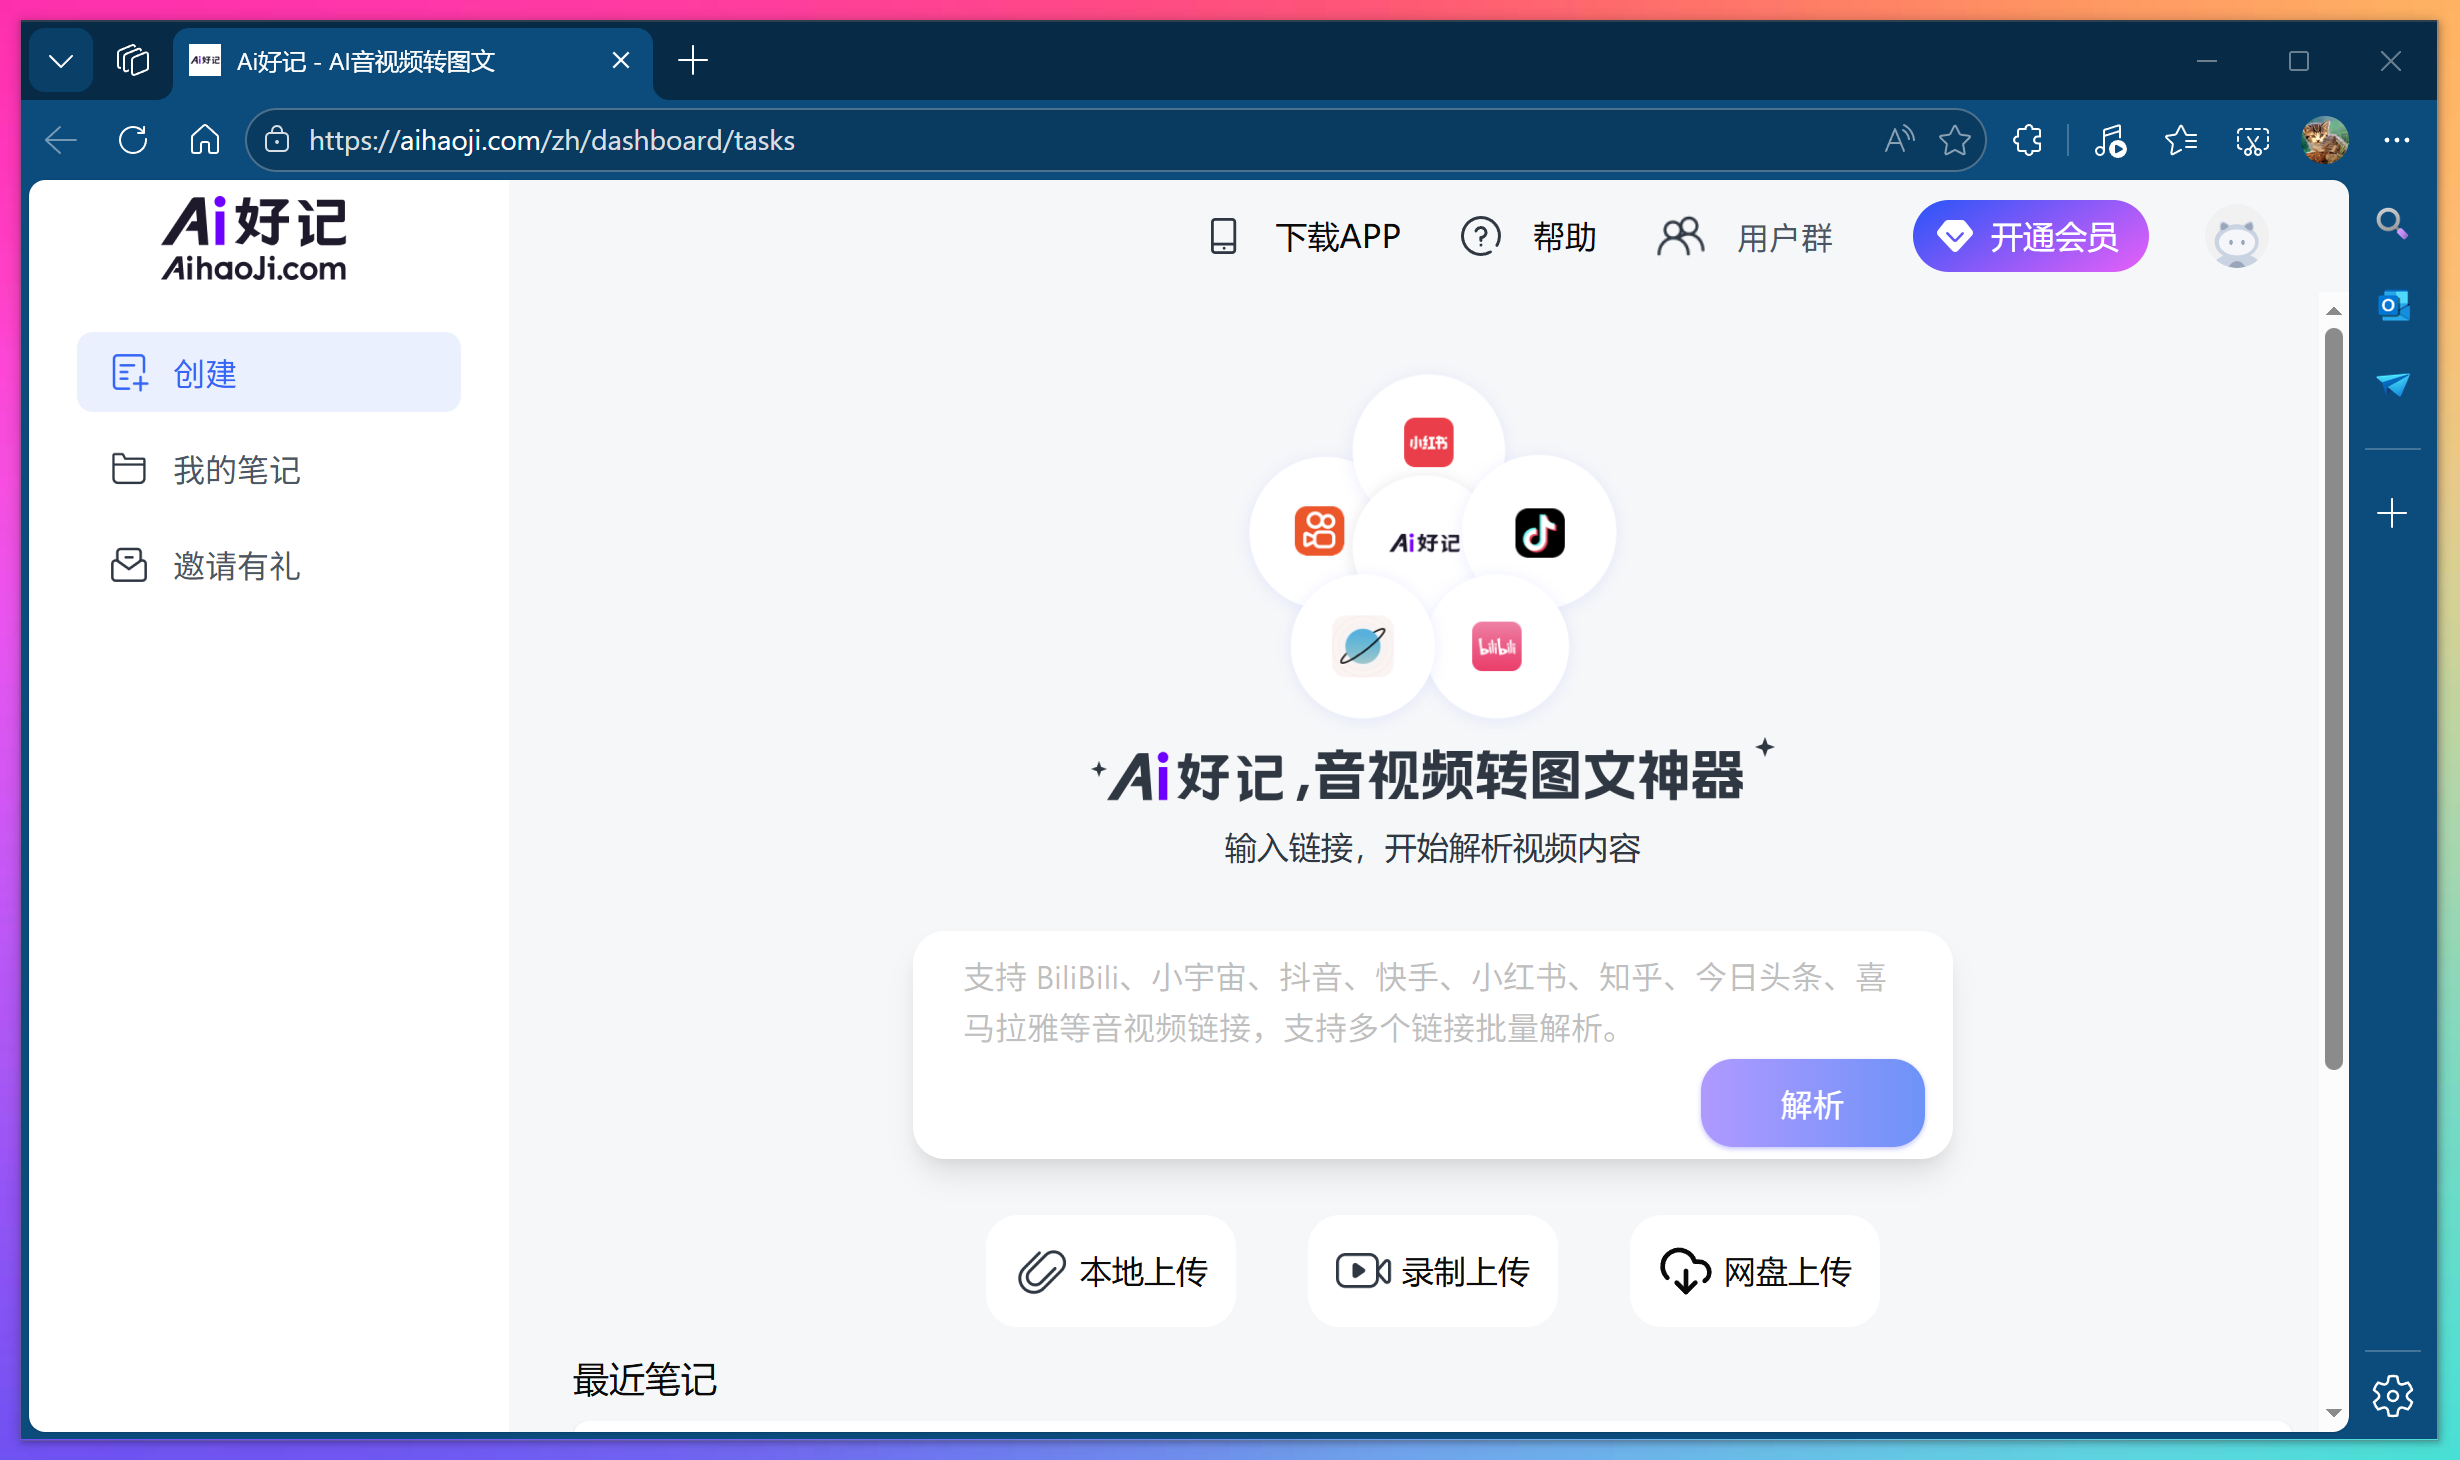Click the browser Extensions puzzle icon

[x=2028, y=140]
